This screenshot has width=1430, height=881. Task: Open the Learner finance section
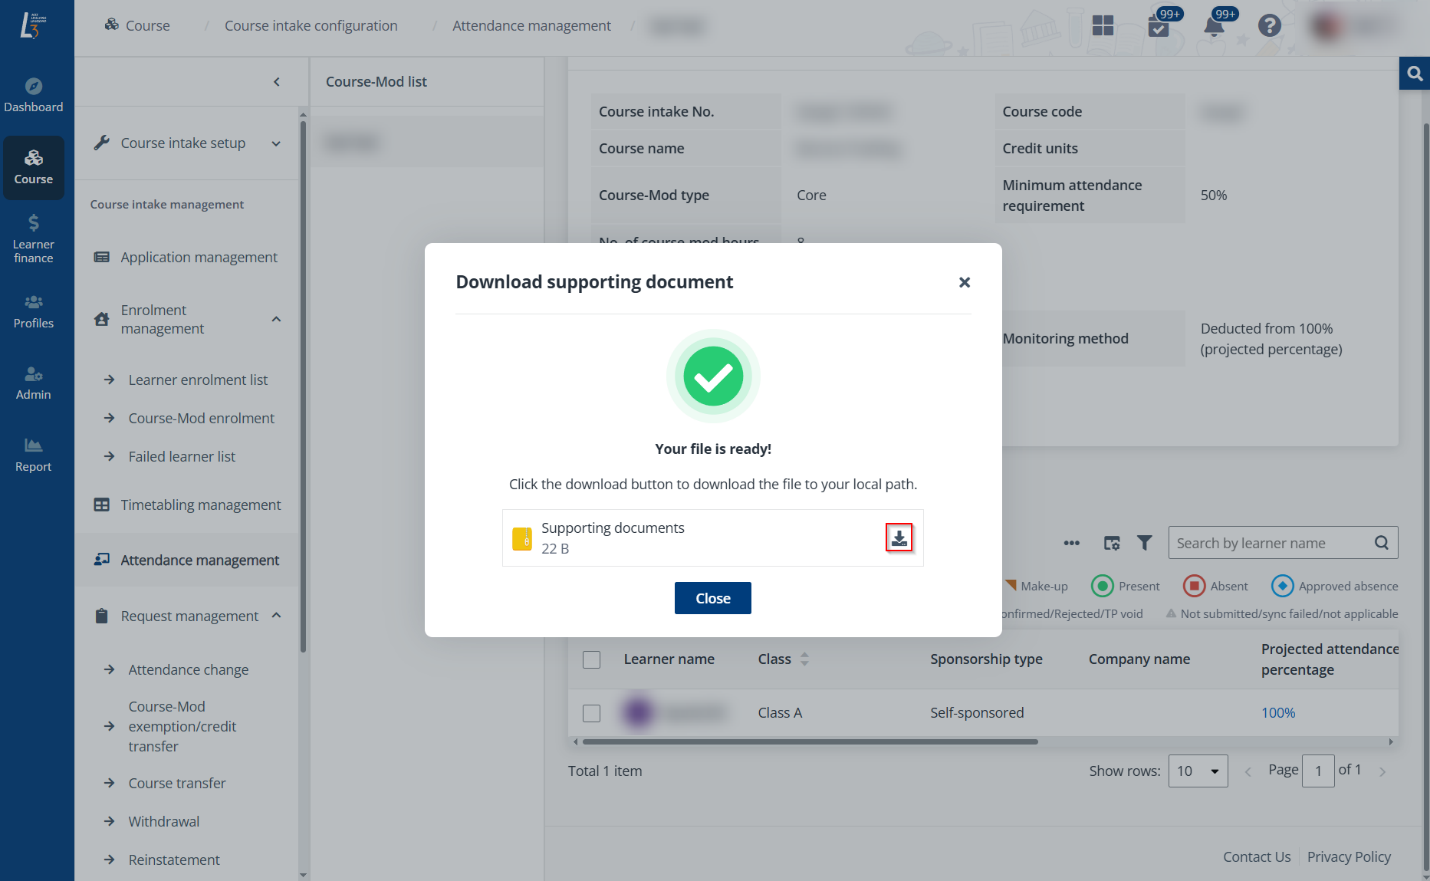coord(33,238)
